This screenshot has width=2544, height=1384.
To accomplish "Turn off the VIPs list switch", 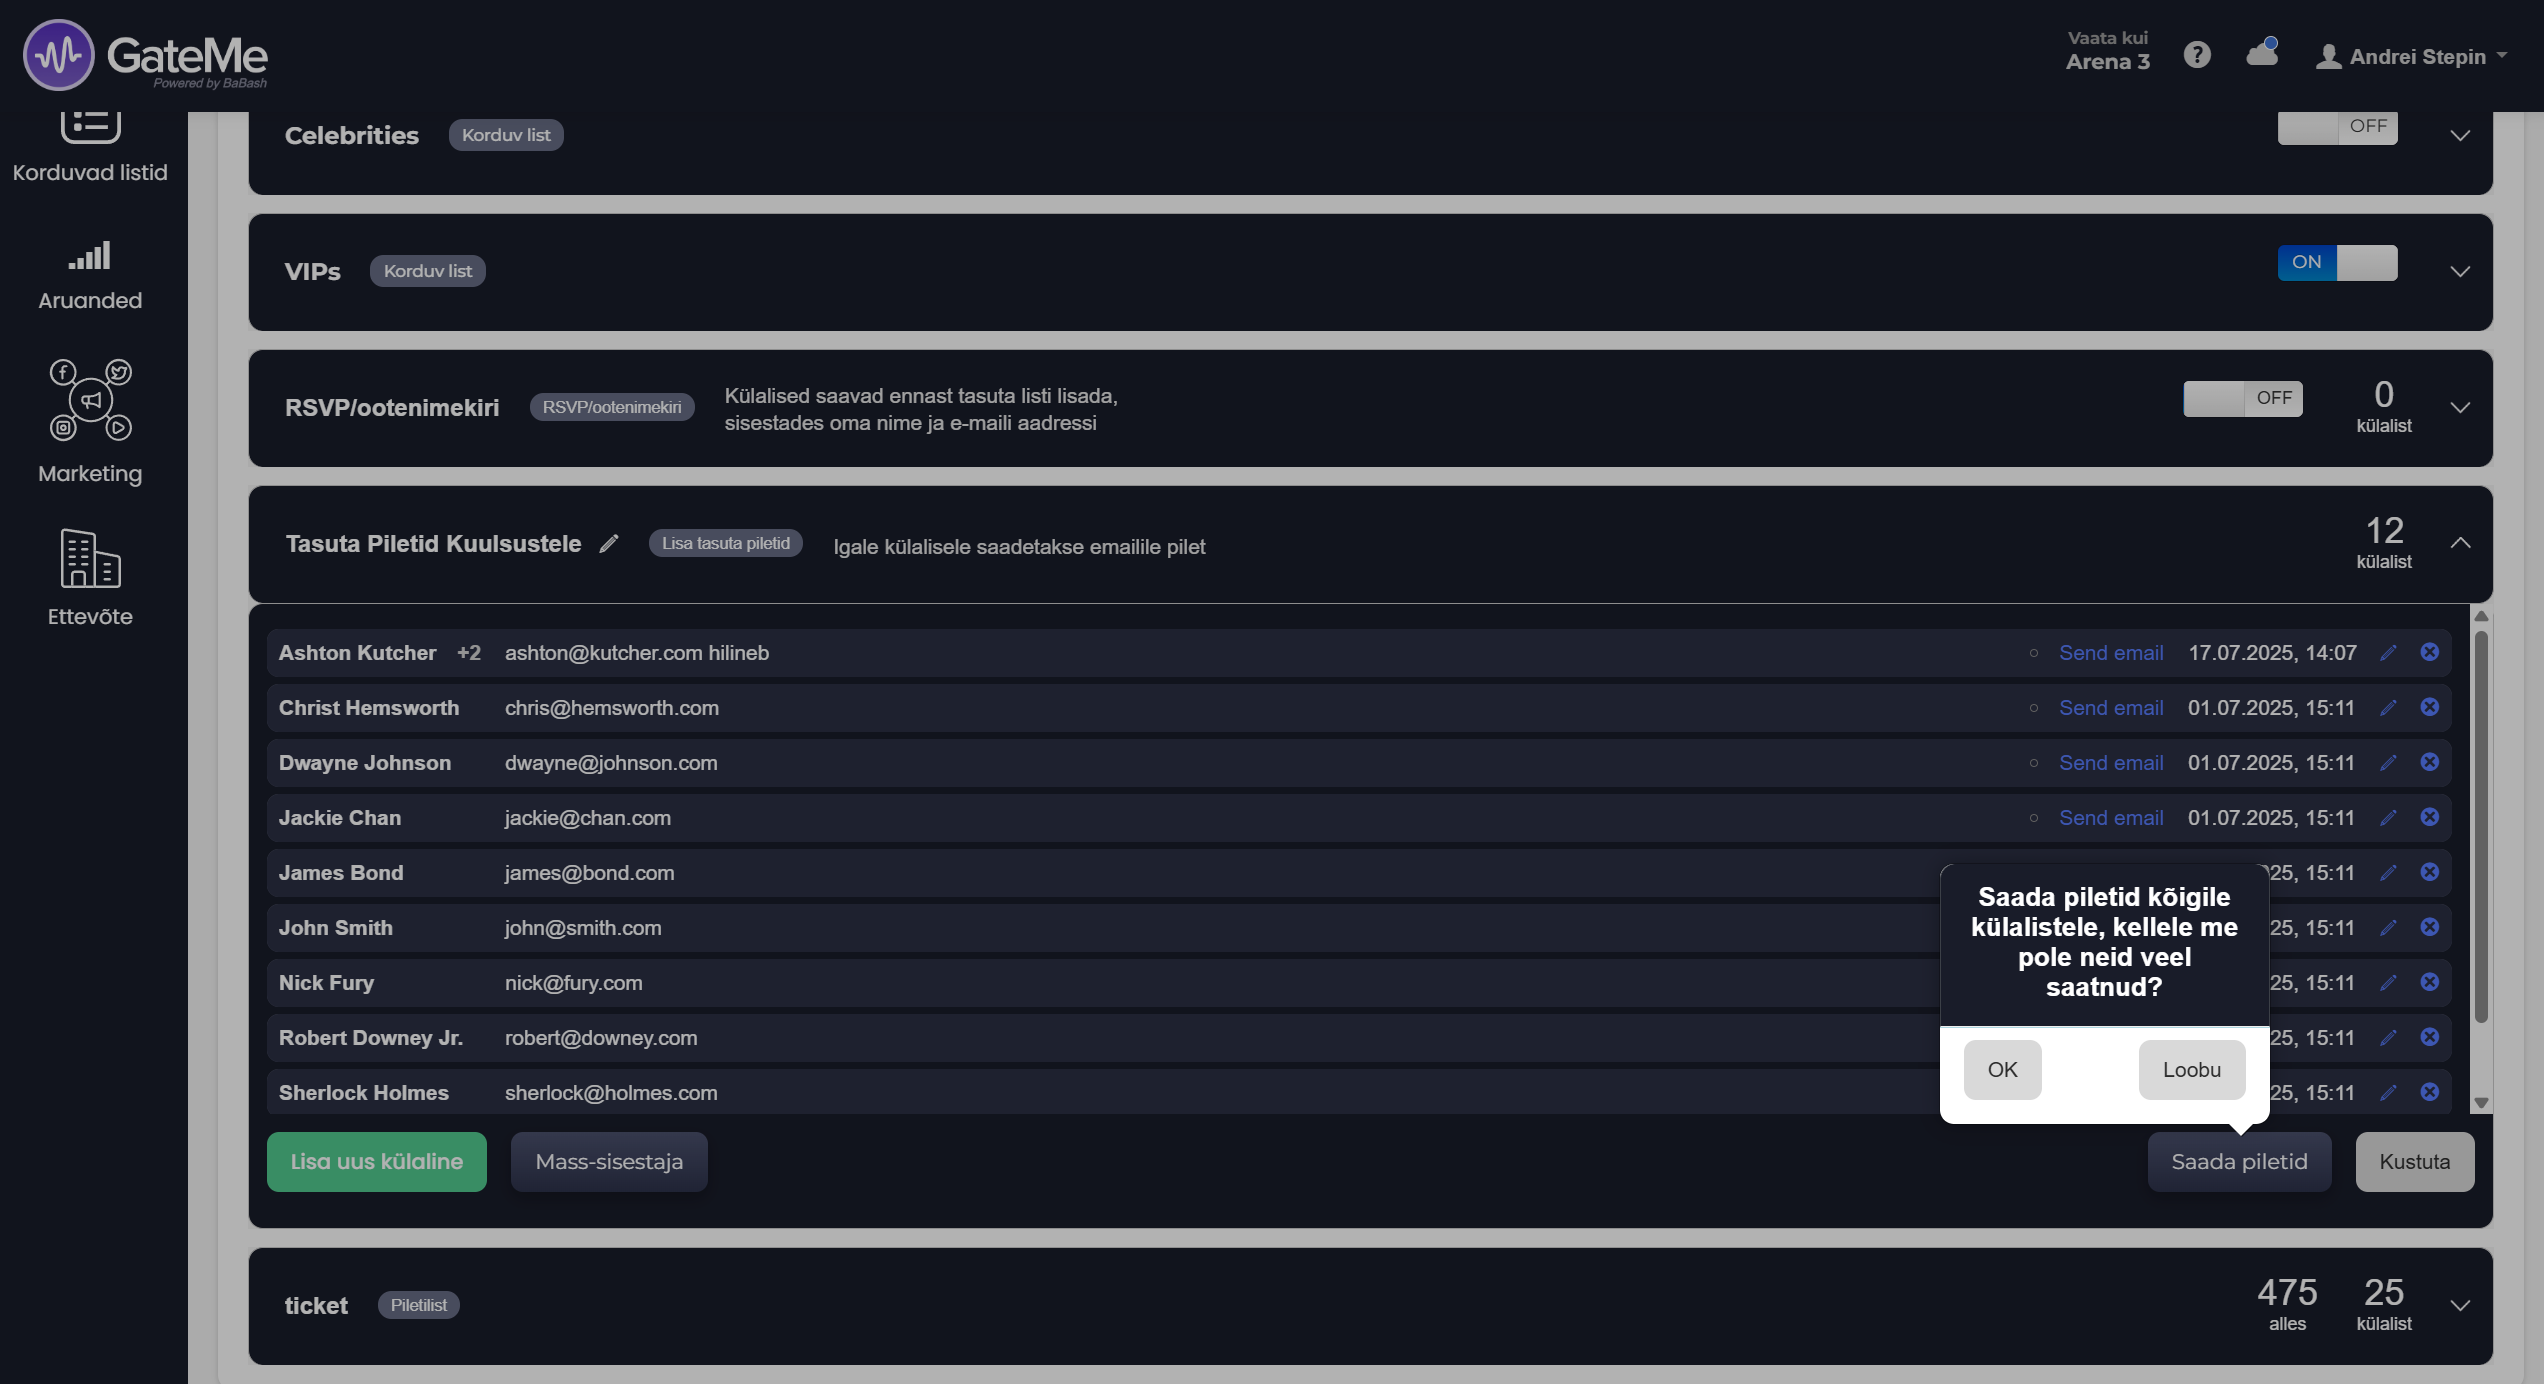I will [2337, 263].
